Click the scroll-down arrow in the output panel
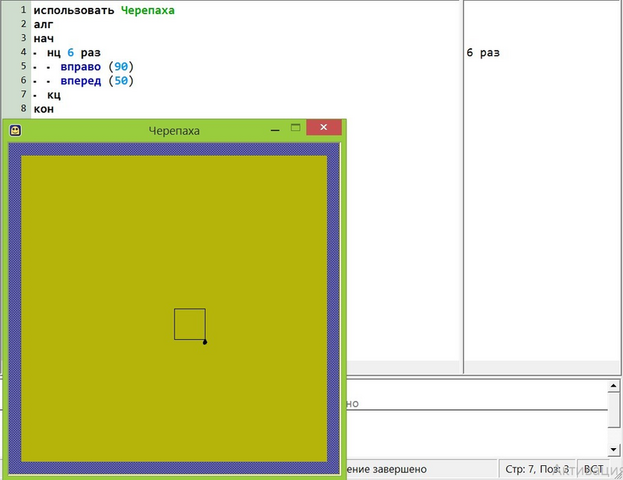 (613, 449)
